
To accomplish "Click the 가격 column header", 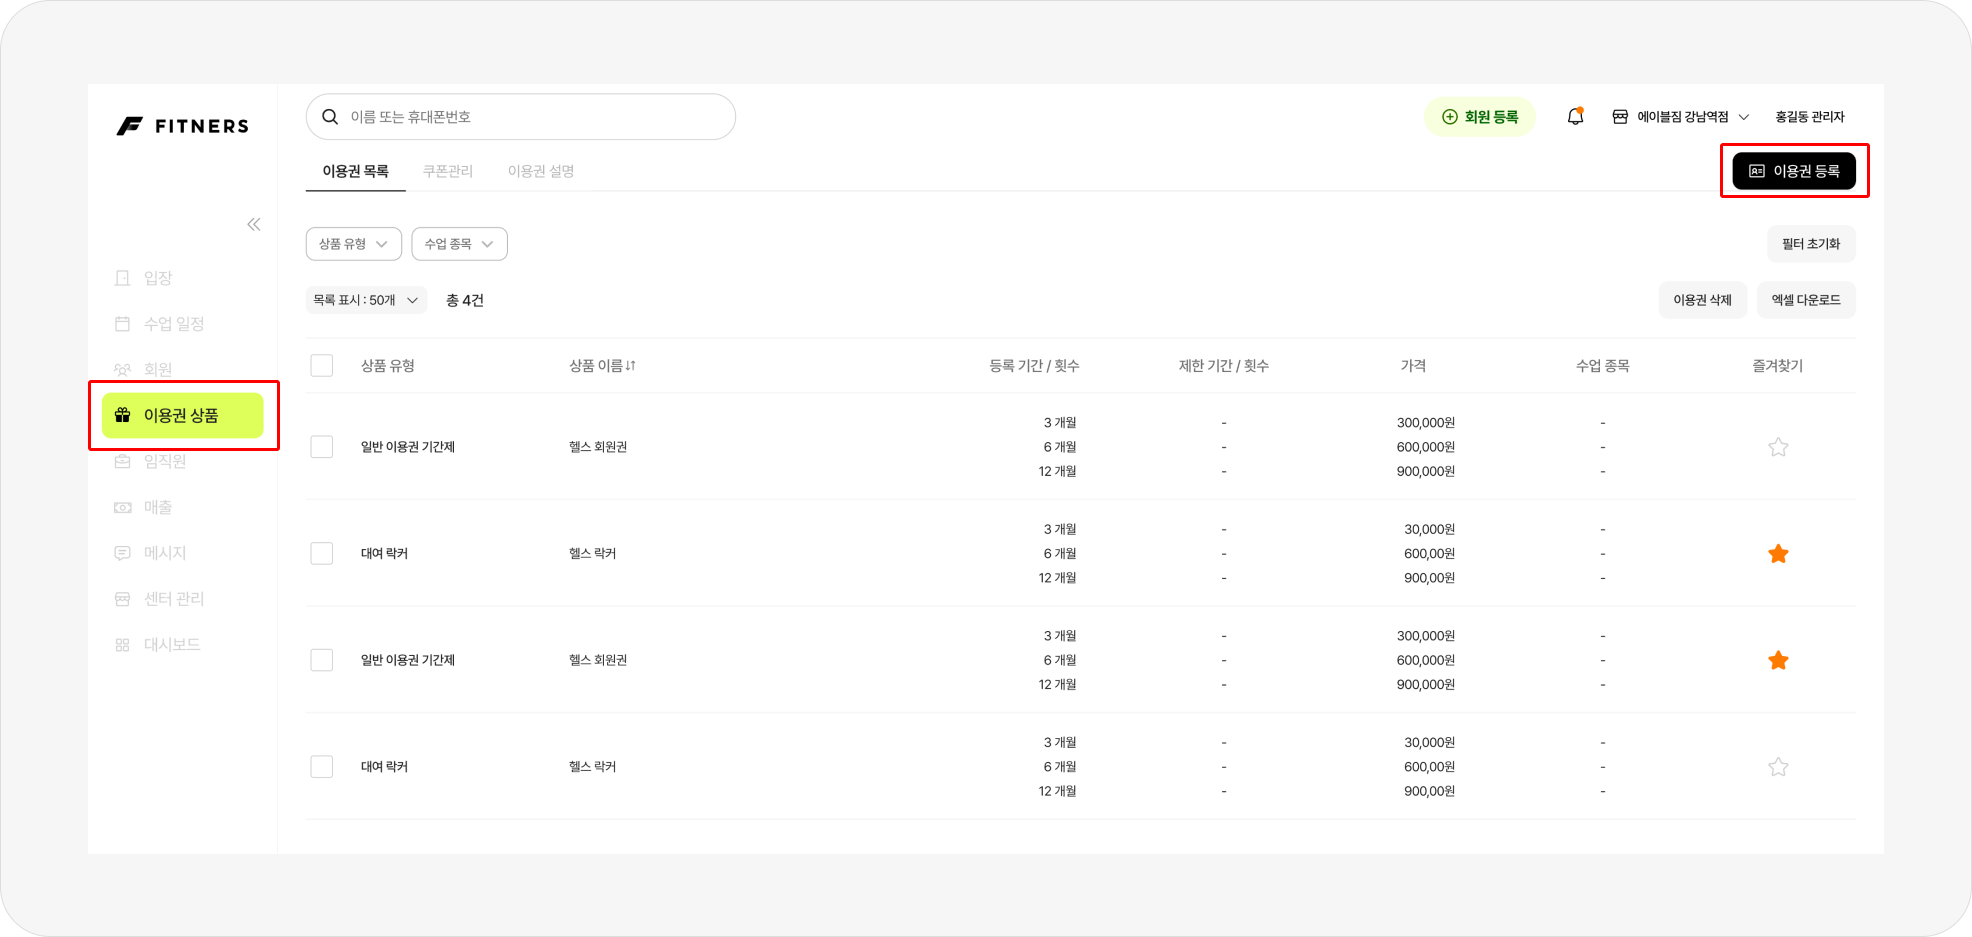I will pos(1413,366).
